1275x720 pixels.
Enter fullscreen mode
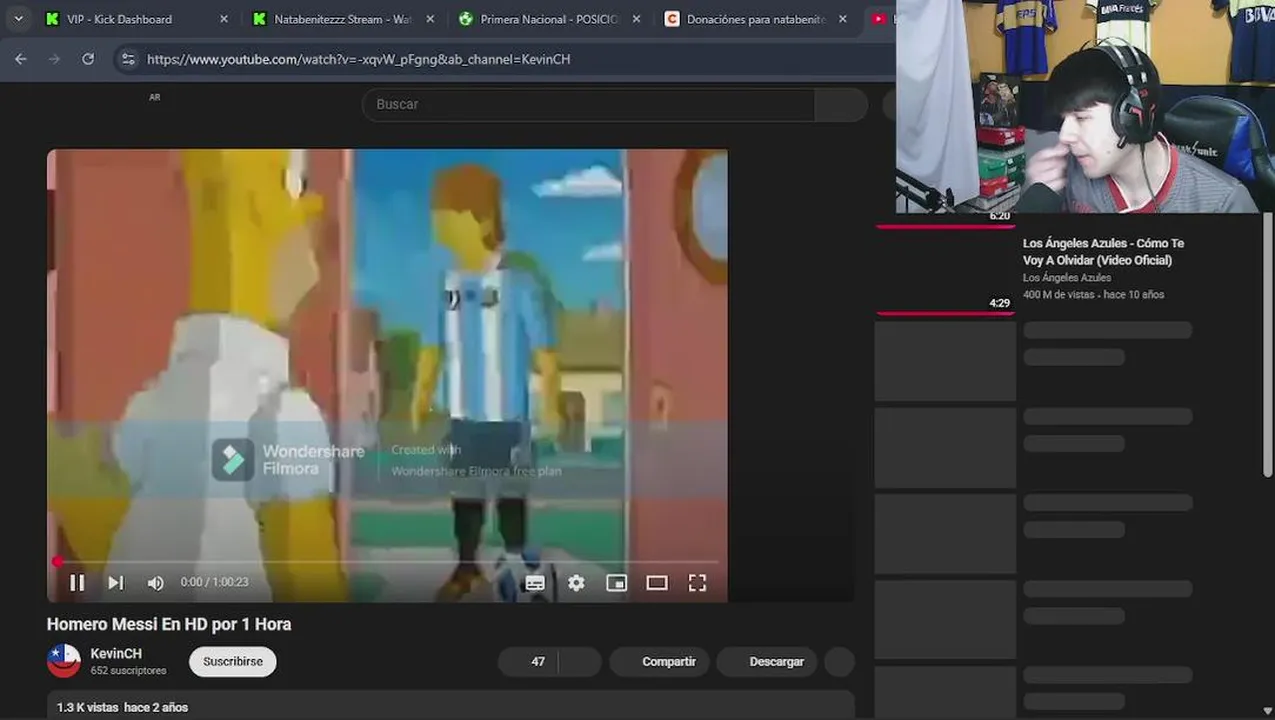point(698,583)
